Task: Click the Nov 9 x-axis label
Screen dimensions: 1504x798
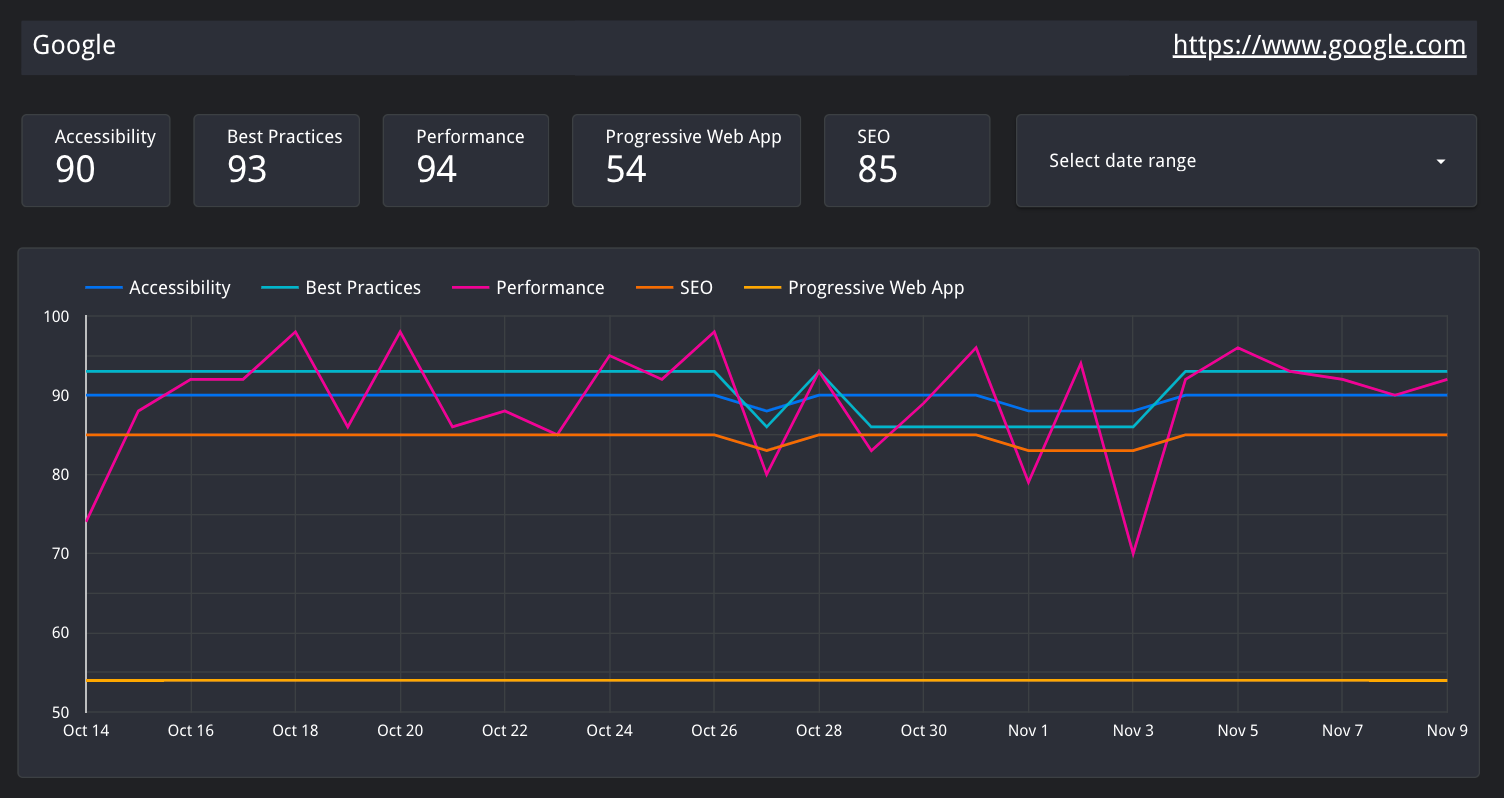Action: point(1447,730)
